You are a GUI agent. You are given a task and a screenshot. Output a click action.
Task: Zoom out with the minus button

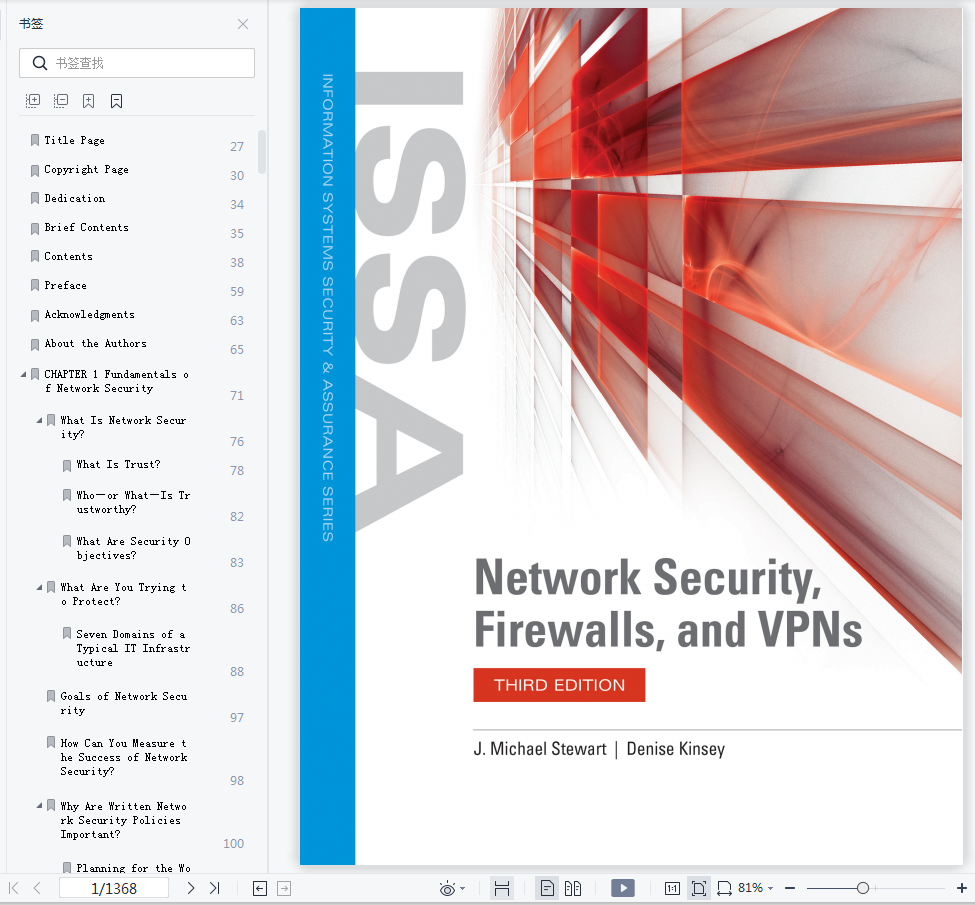pos(790,888)
